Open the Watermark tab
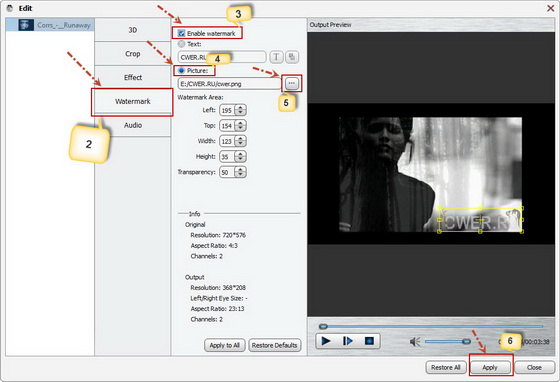The width and height of the screenshot is (560, 382). 132,101
